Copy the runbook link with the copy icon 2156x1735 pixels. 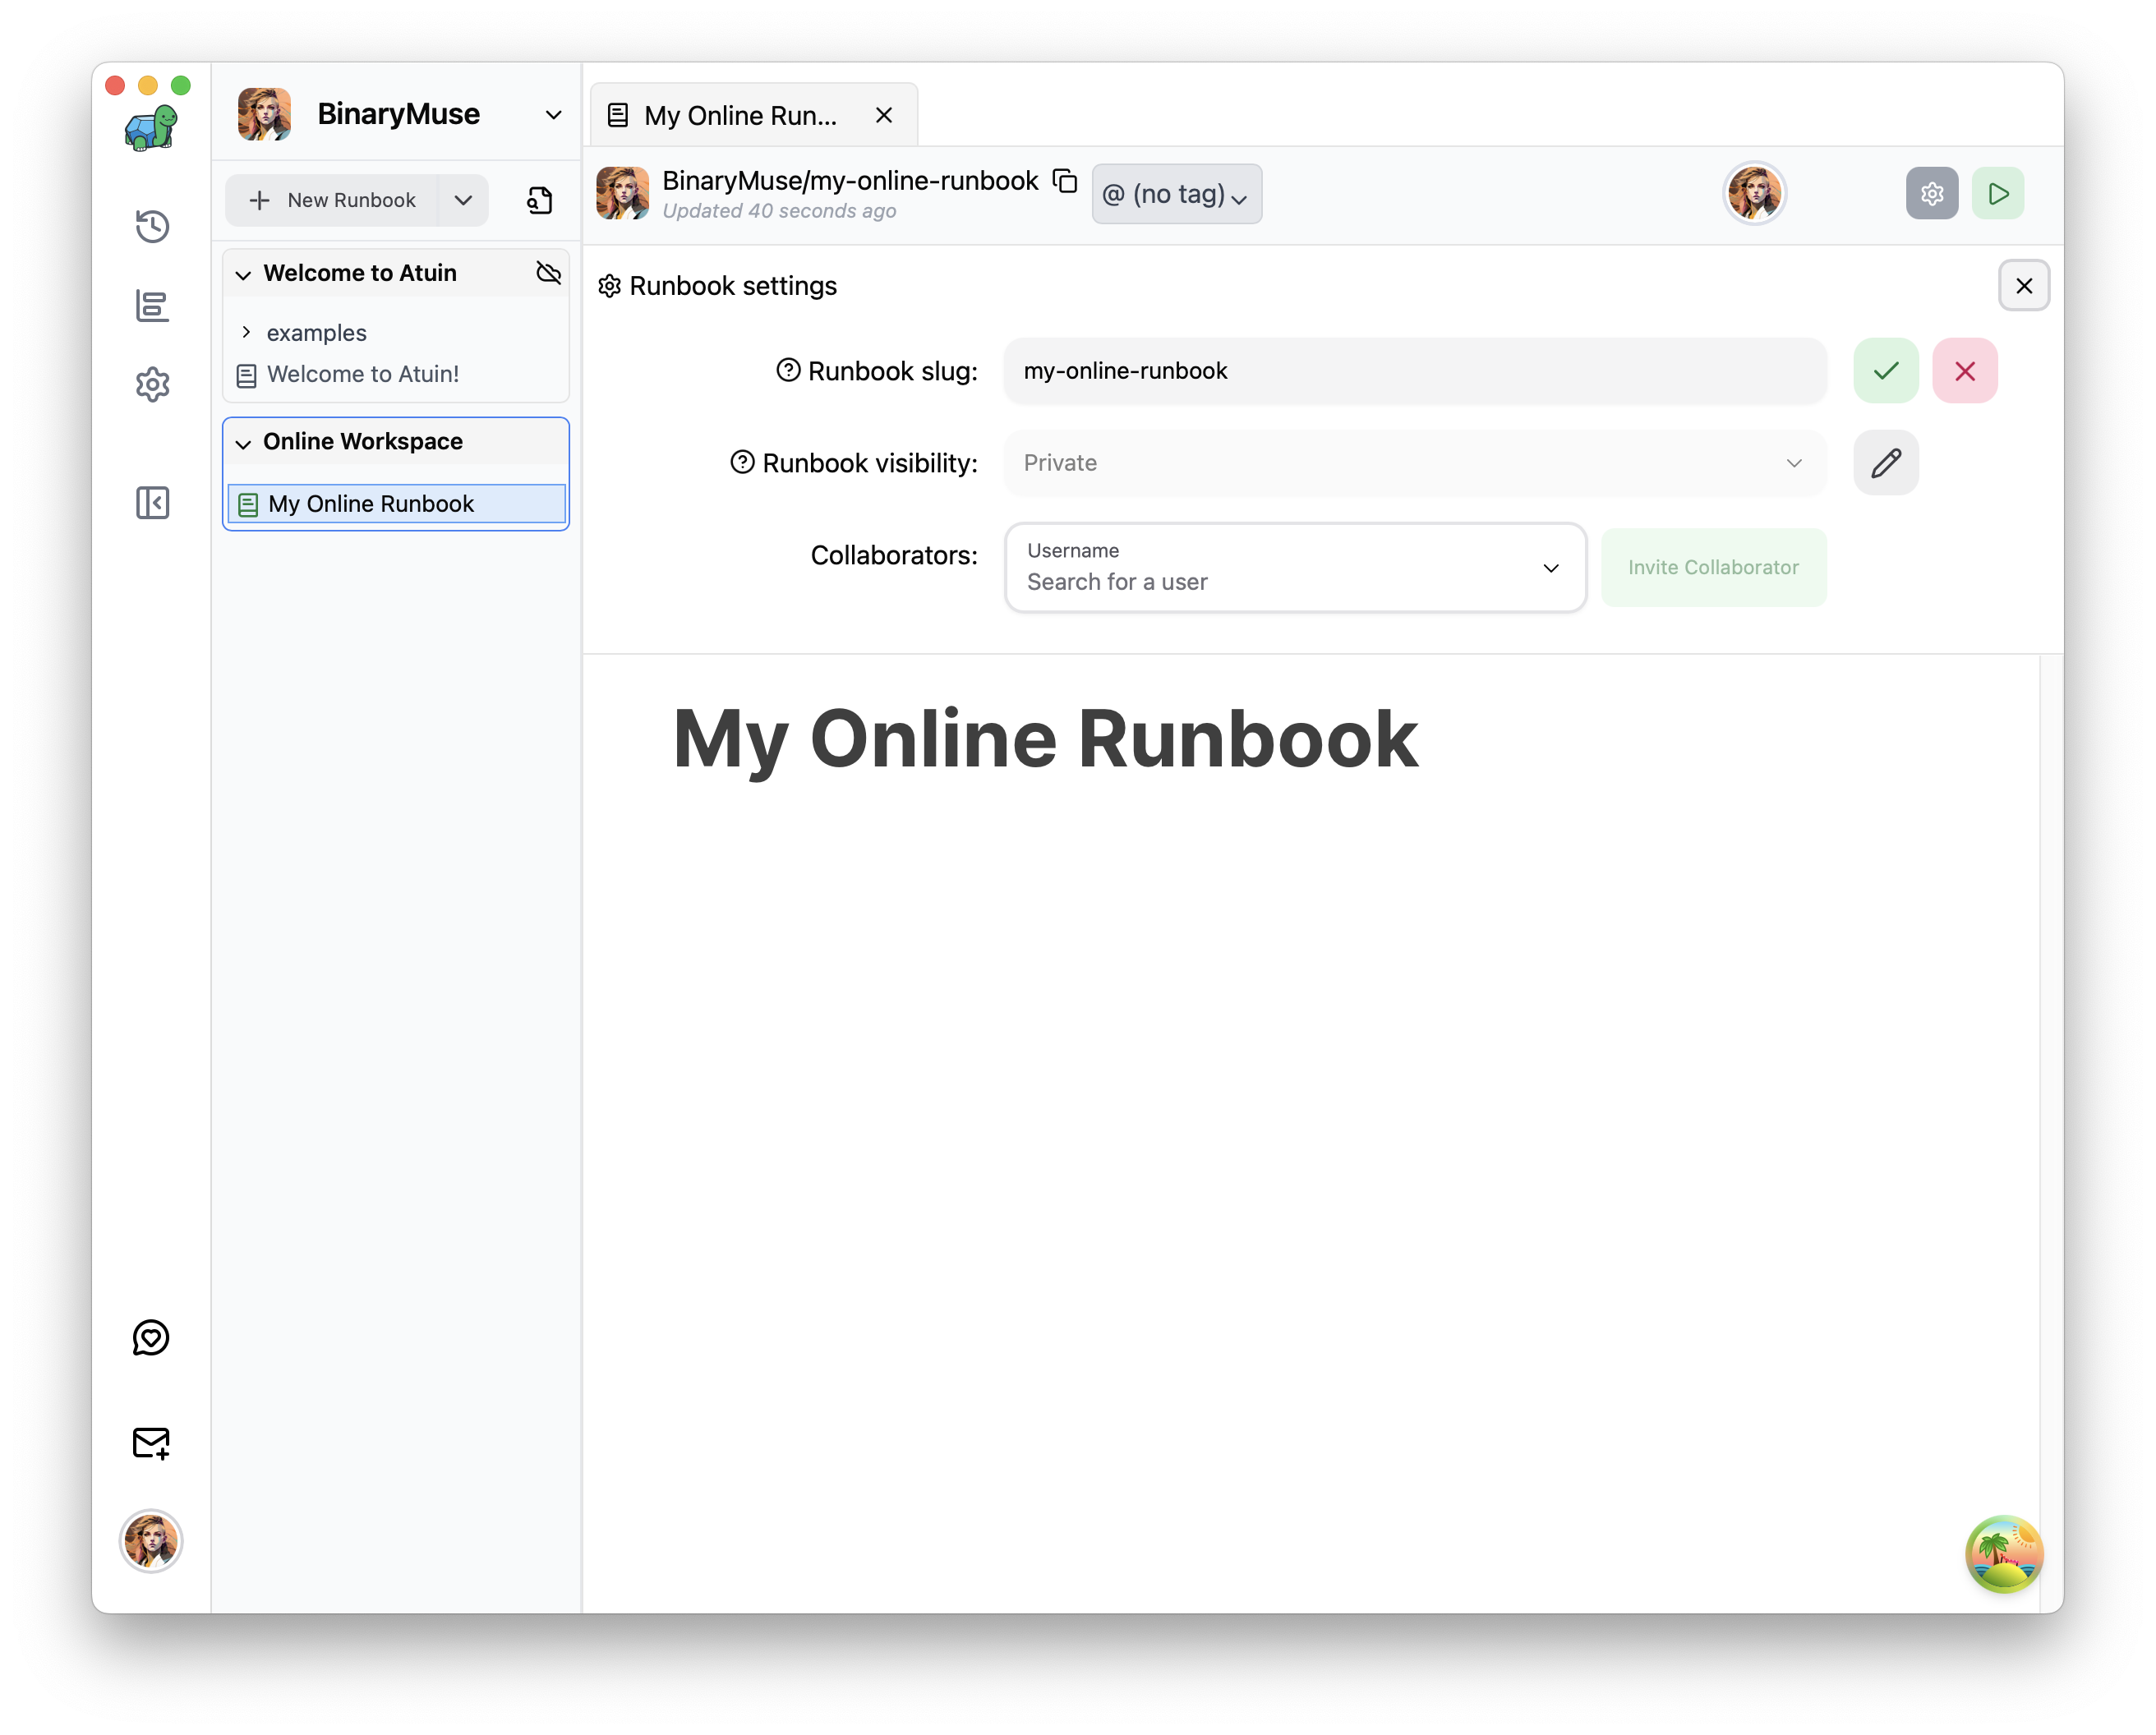point(1065,181)
